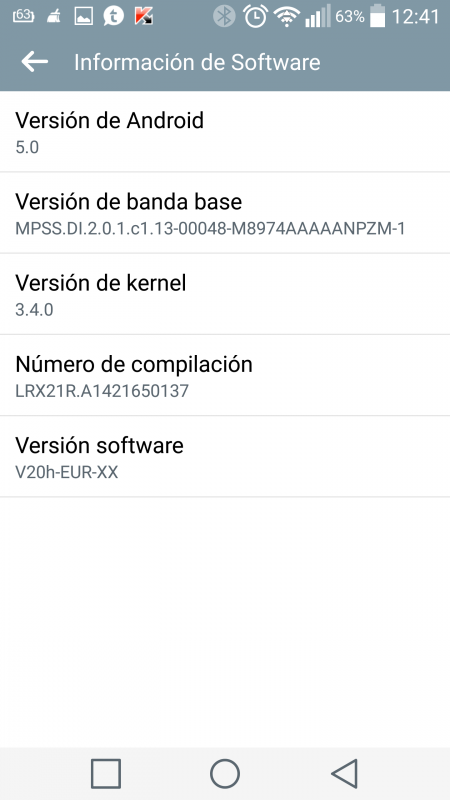450x800 pixels.
Task: Tap the back arrow in header
Action: [35, 62]
